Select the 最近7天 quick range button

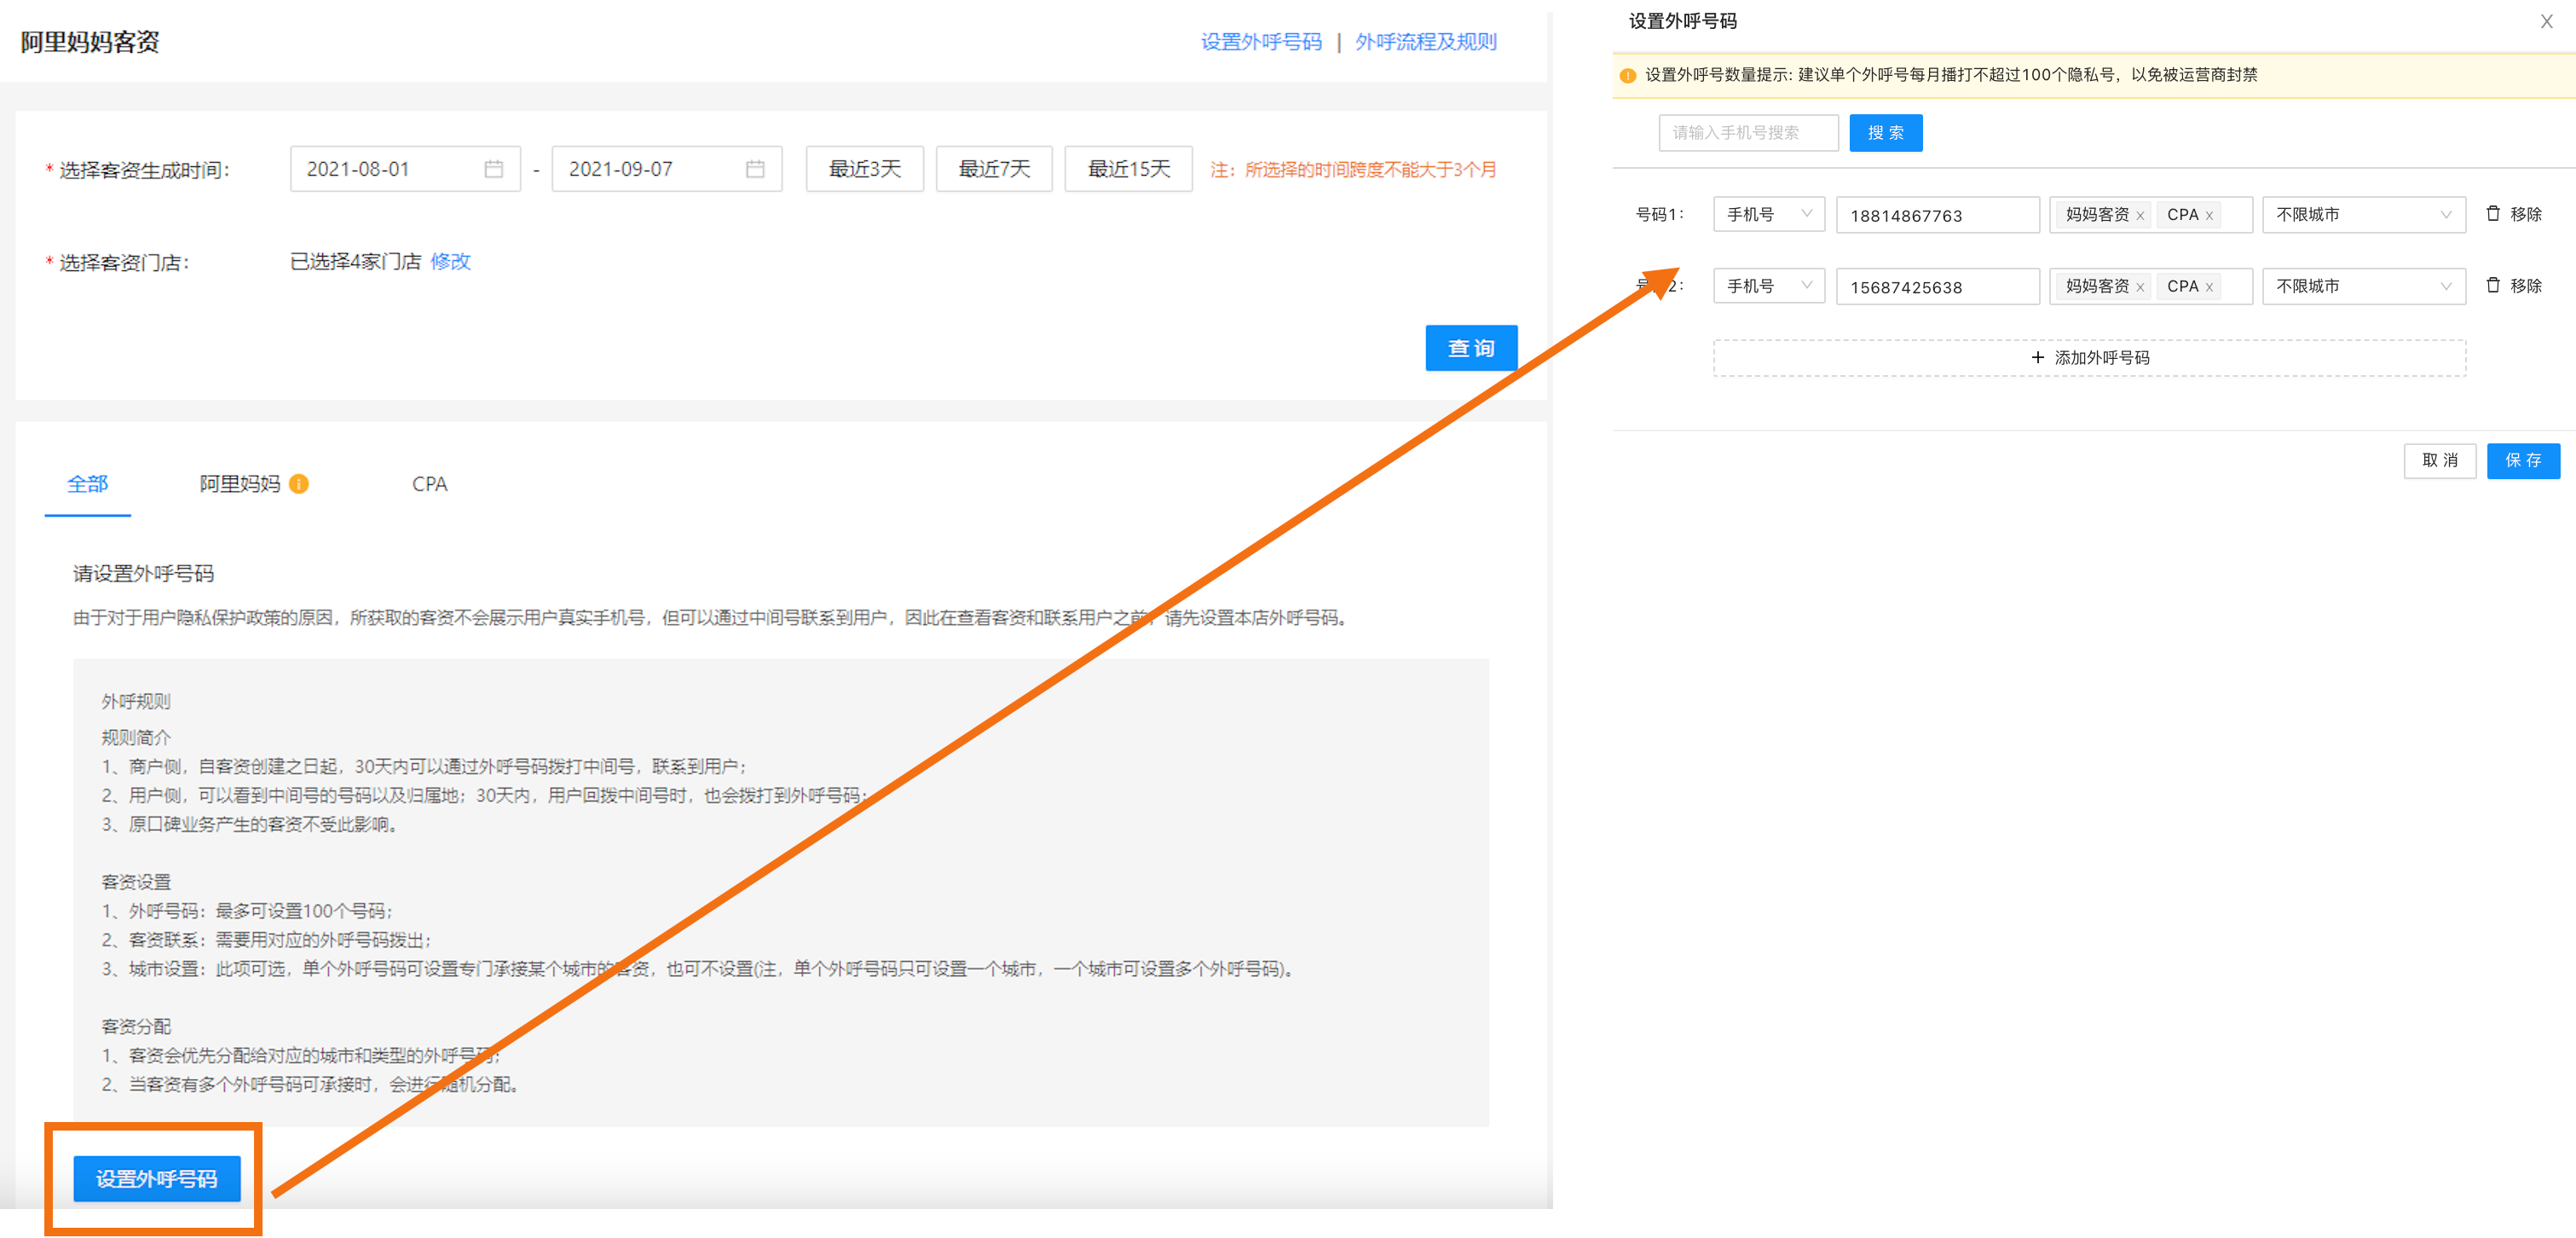[x=994, y=169]
